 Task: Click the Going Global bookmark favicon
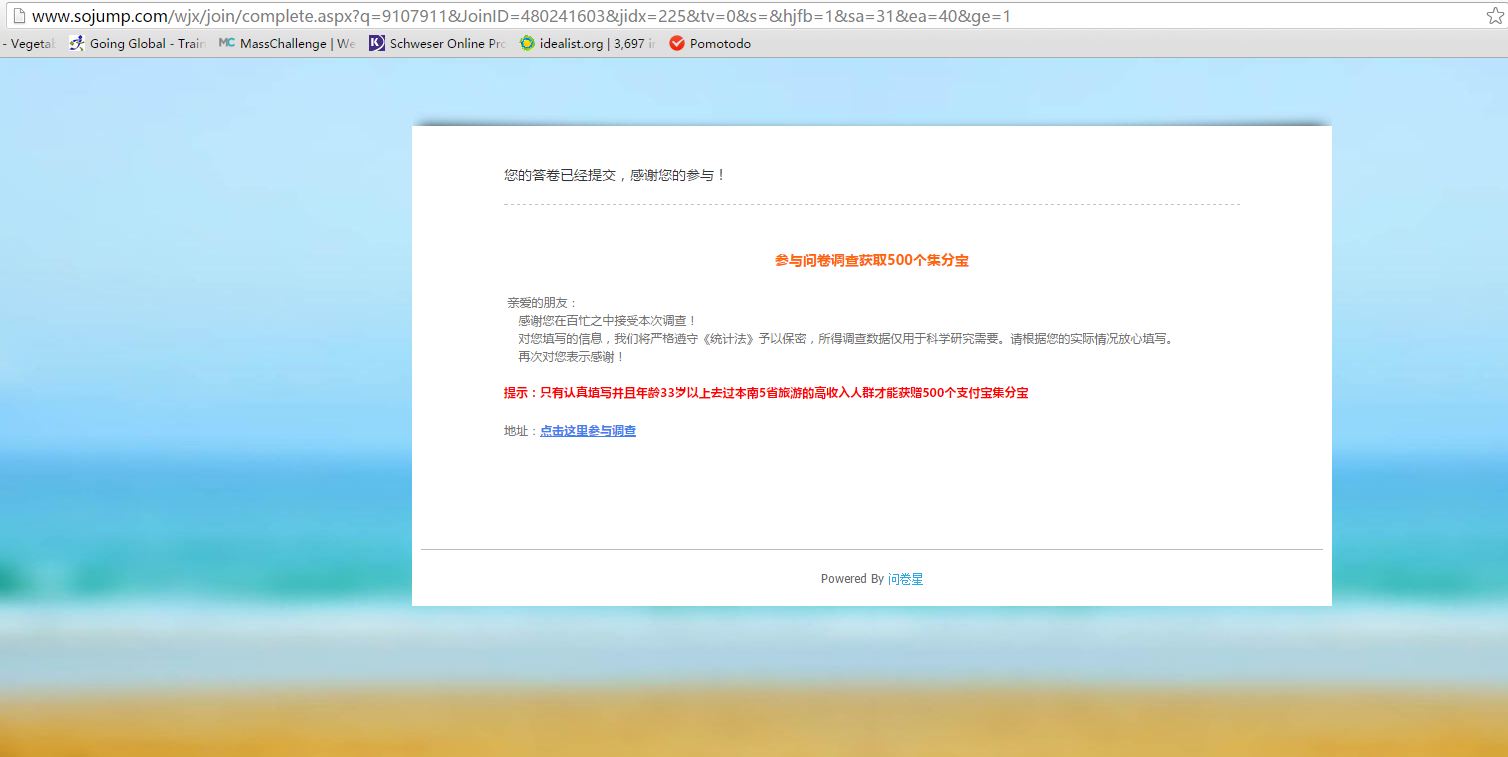tap(77, 43)
